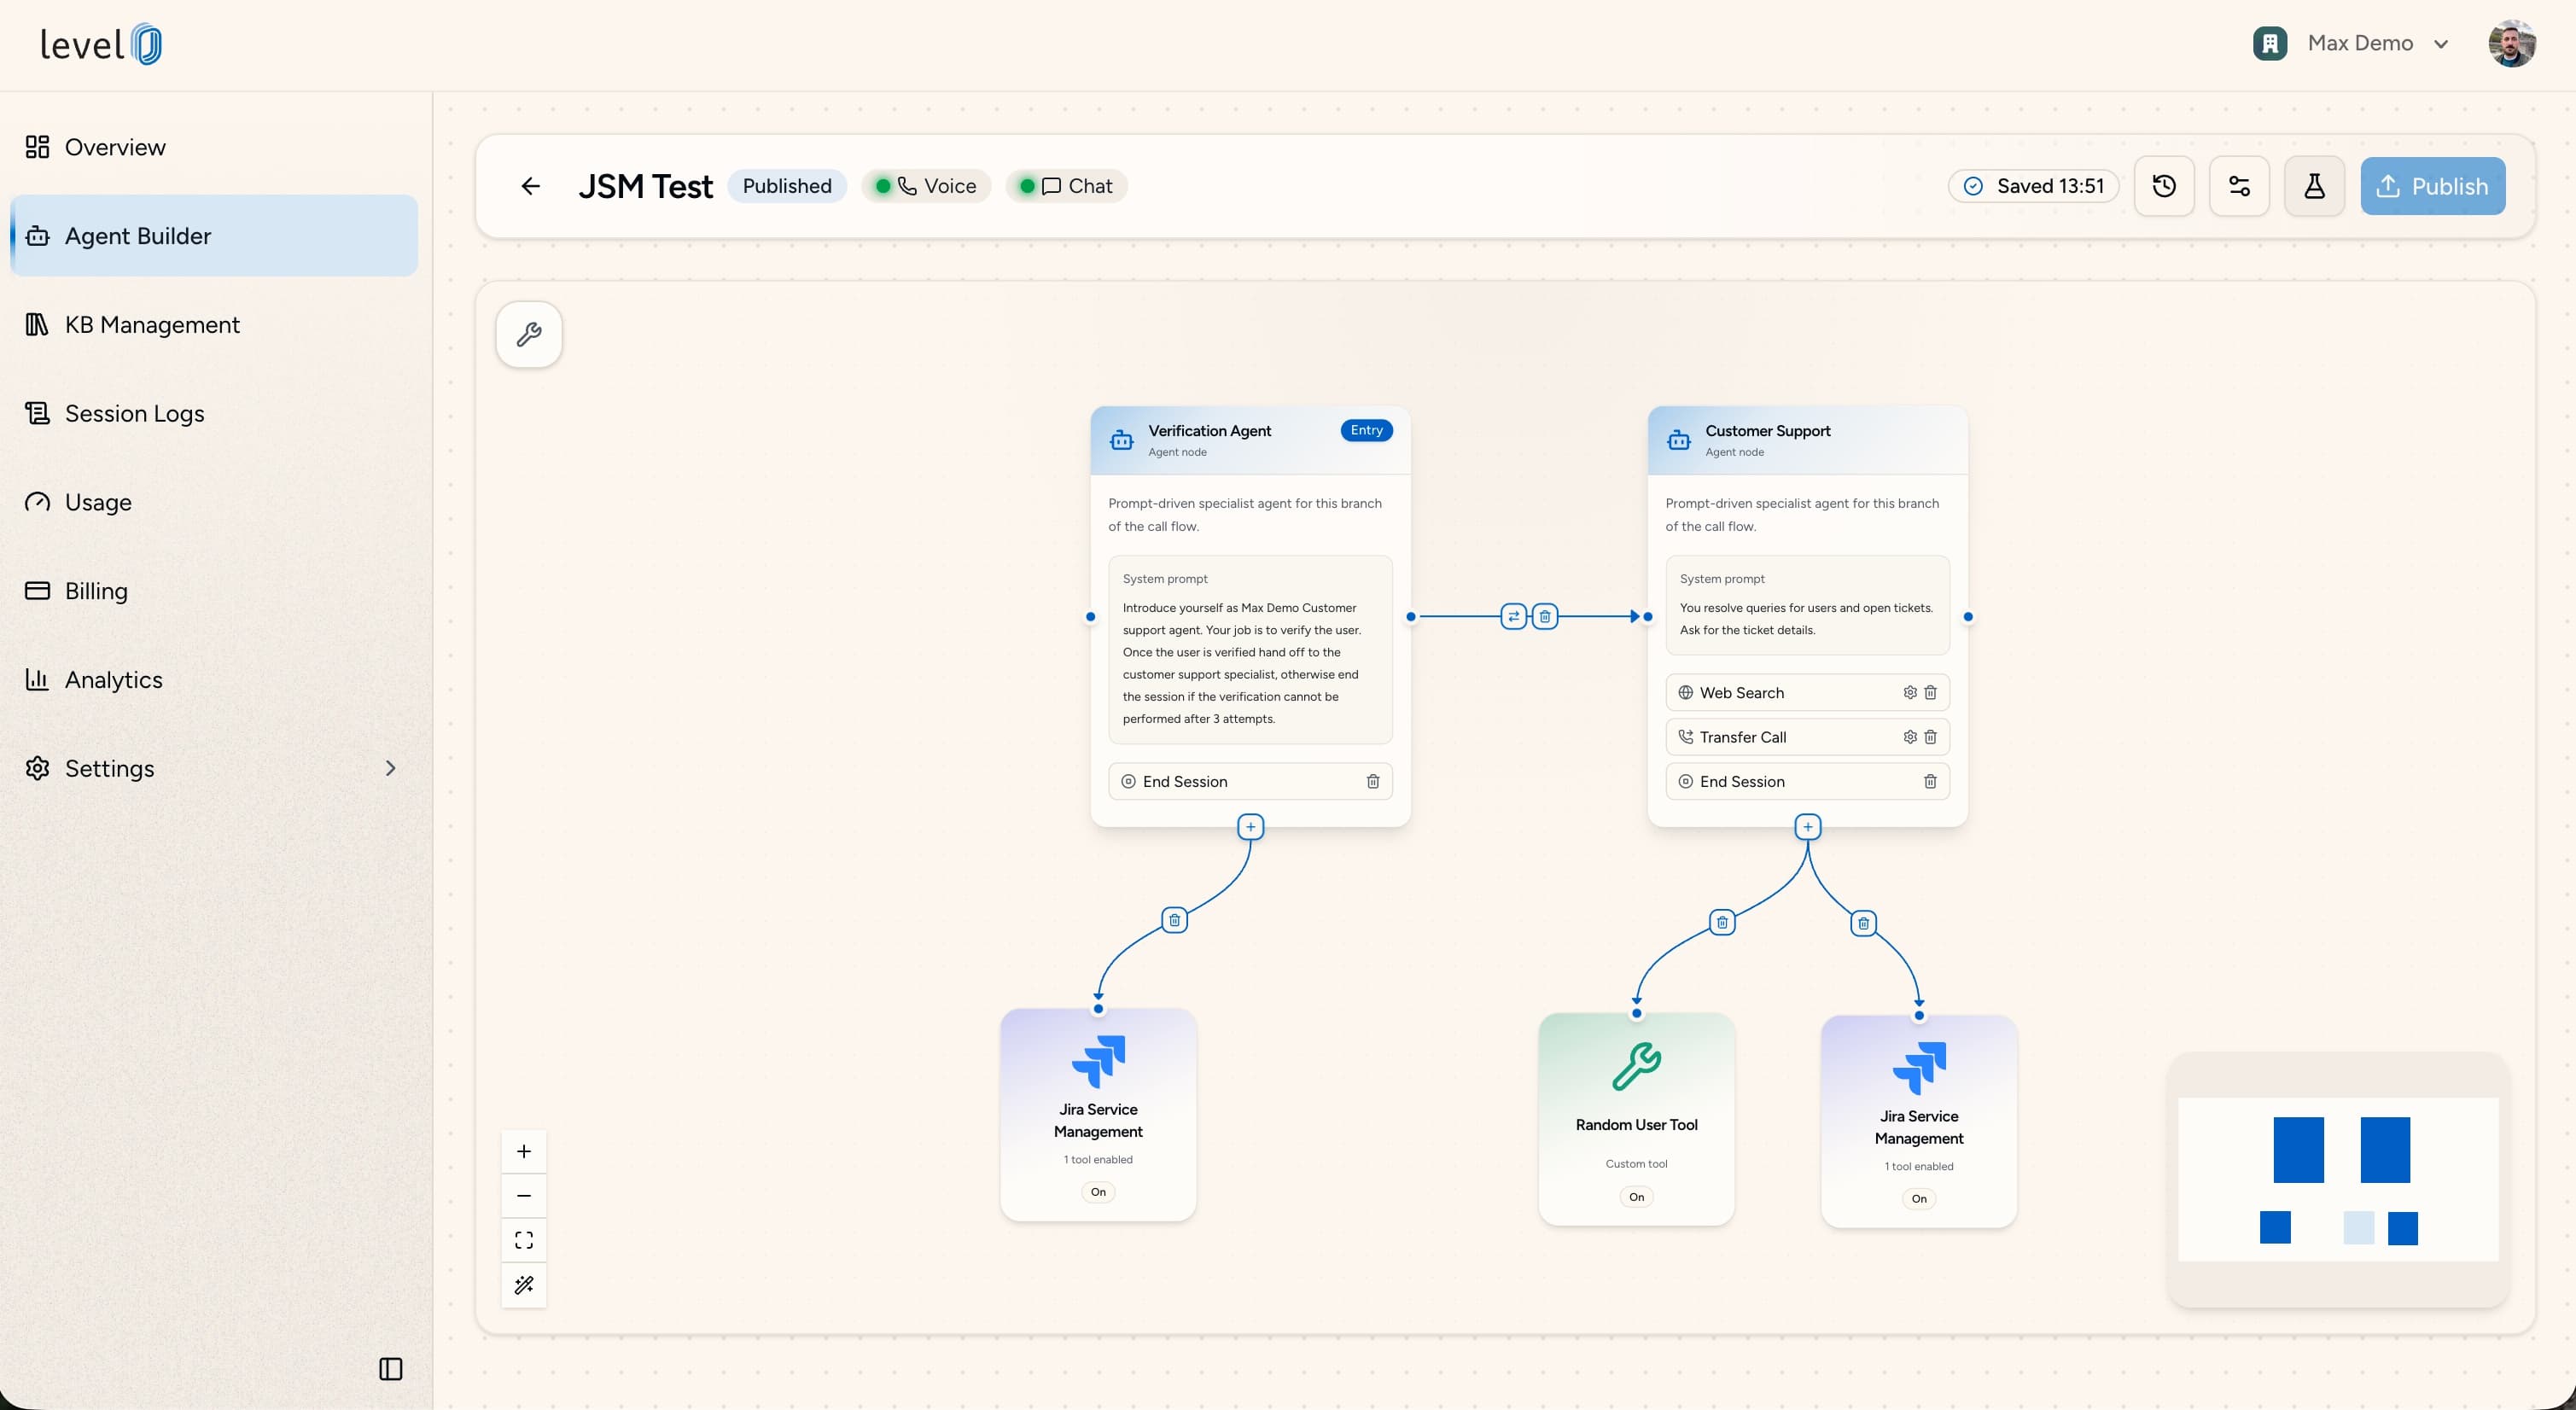Screen dimensions: 2576x1410
Task: Toggle Chat channel status
Action: (x=1066, y=186)
